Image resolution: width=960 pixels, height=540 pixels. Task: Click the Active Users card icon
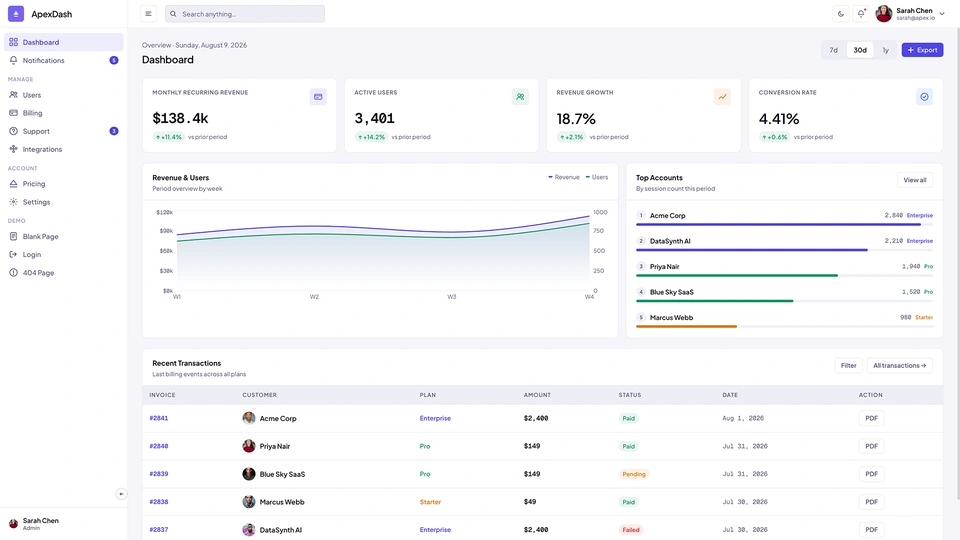point(520,97)
